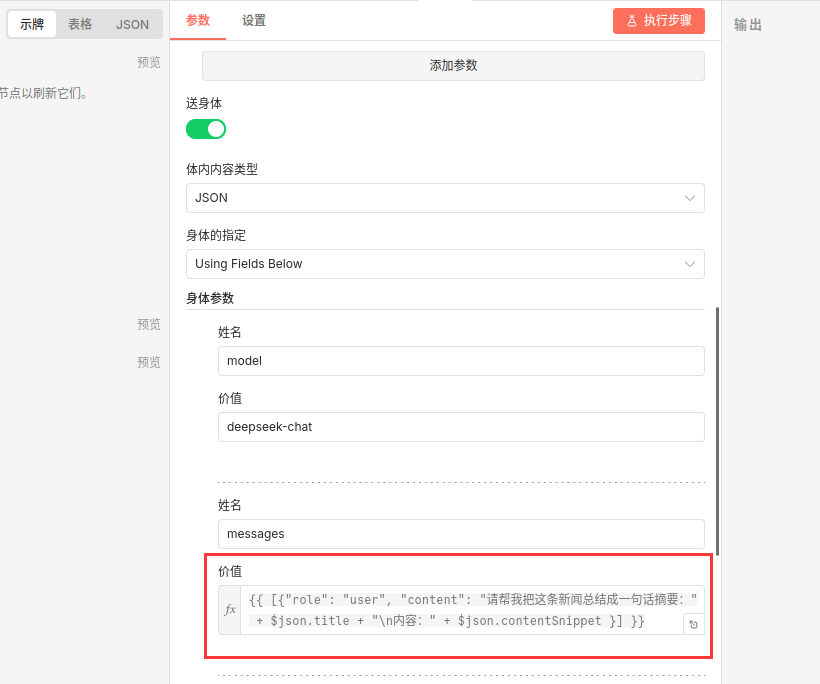Image resolution: width=820 pixels, height=684 pixels.
Task: Open expression editor icon in messages value field
Action: 693,624
